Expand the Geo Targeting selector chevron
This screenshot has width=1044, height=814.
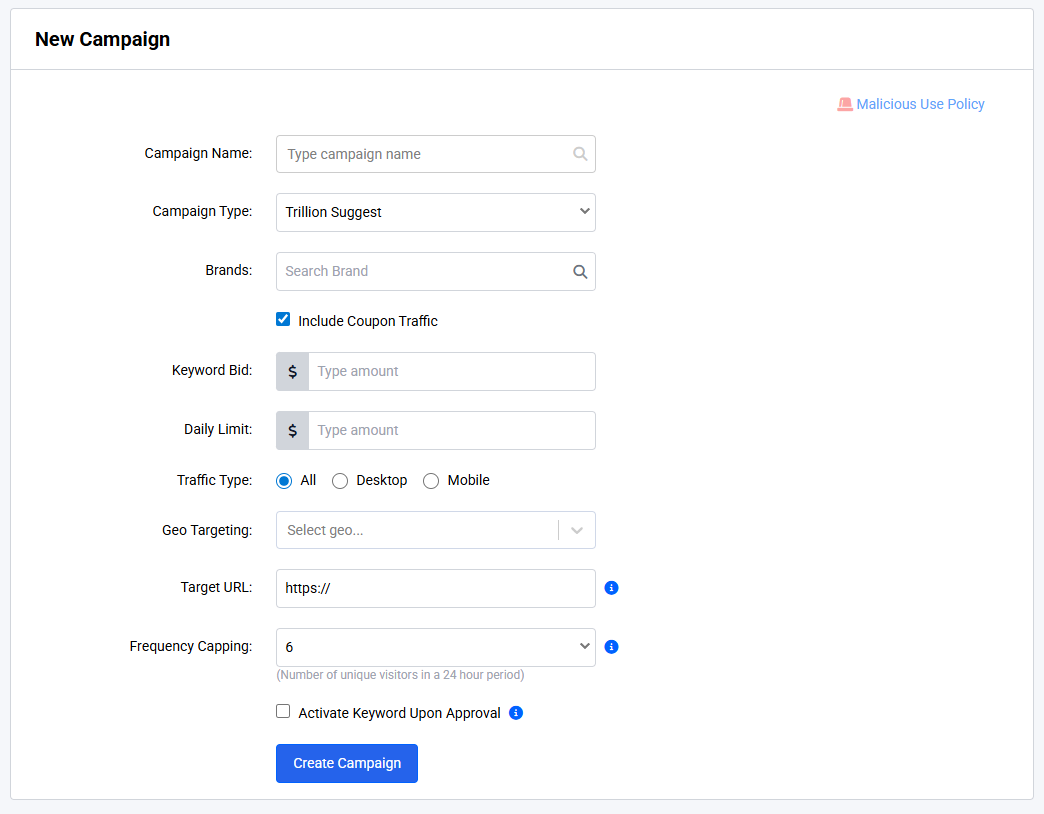pyautogui.click(x=577, y=530)
